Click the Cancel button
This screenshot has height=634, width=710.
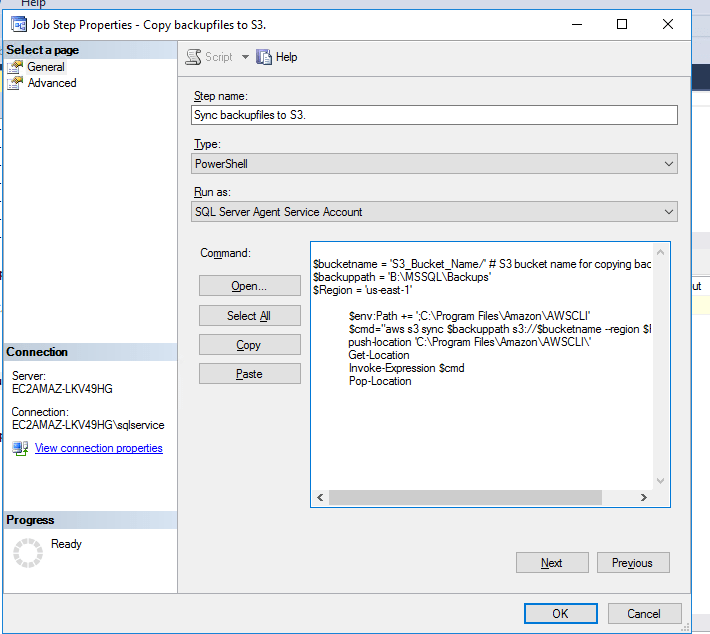tap(644, 613)
